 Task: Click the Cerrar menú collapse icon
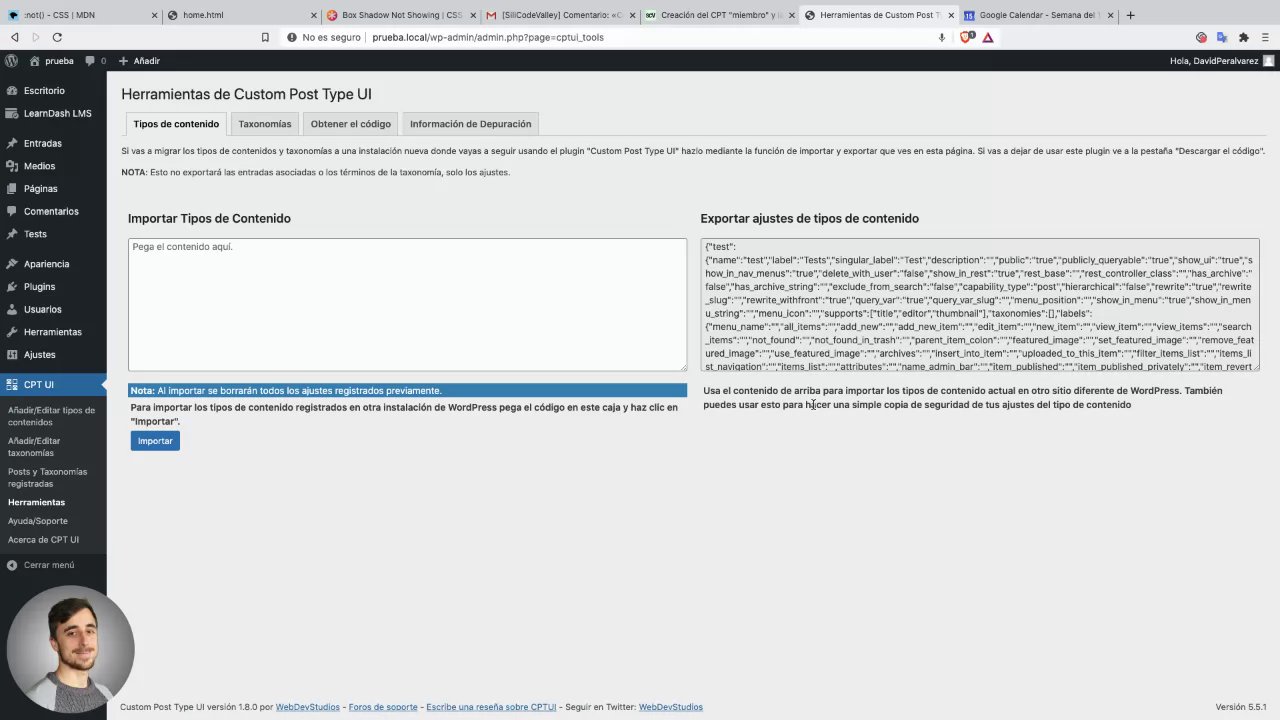[12, 565]
